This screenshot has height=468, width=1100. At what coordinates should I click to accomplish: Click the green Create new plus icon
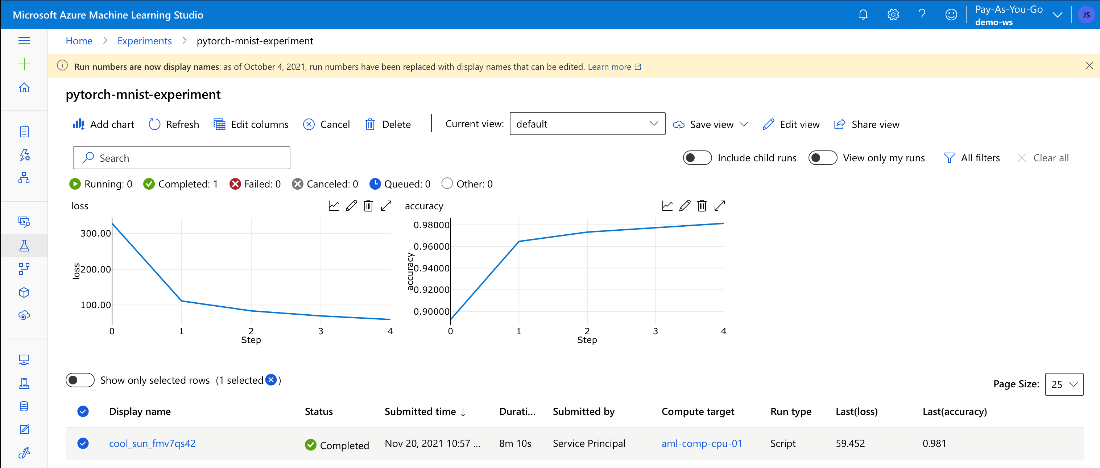(x=24, y=64)
